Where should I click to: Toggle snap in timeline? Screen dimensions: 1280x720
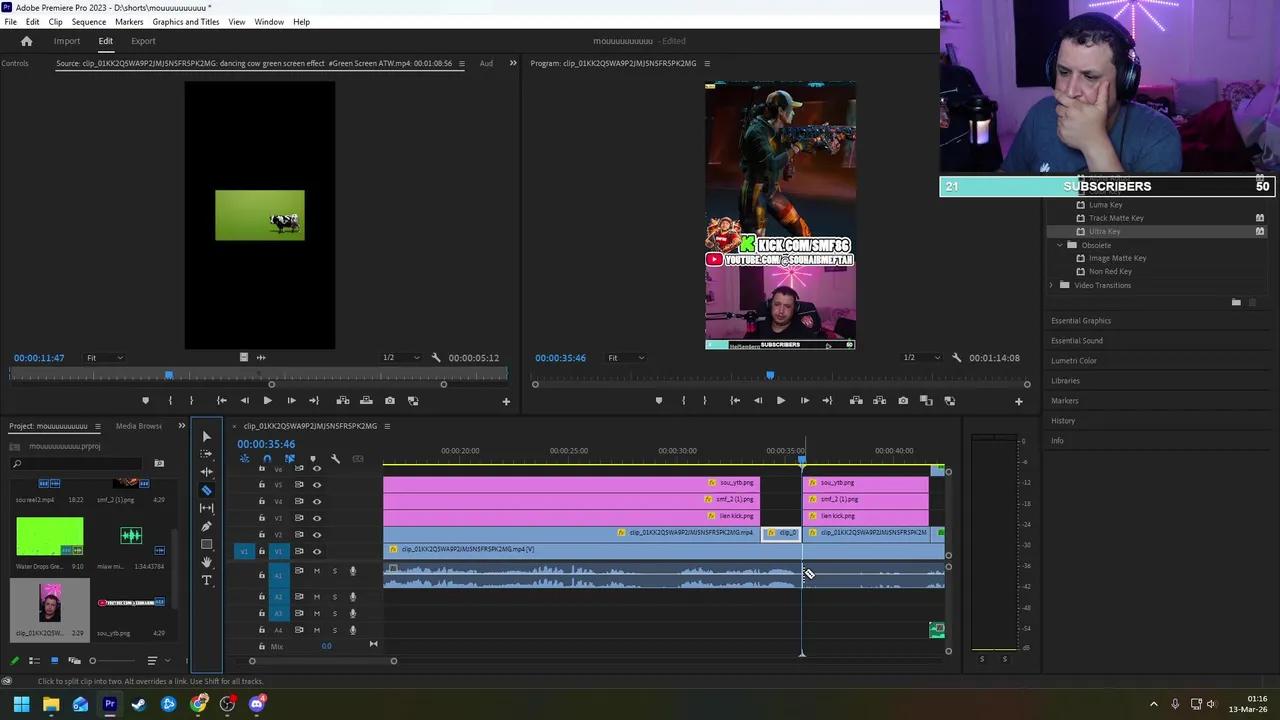[x=267, y=459]
